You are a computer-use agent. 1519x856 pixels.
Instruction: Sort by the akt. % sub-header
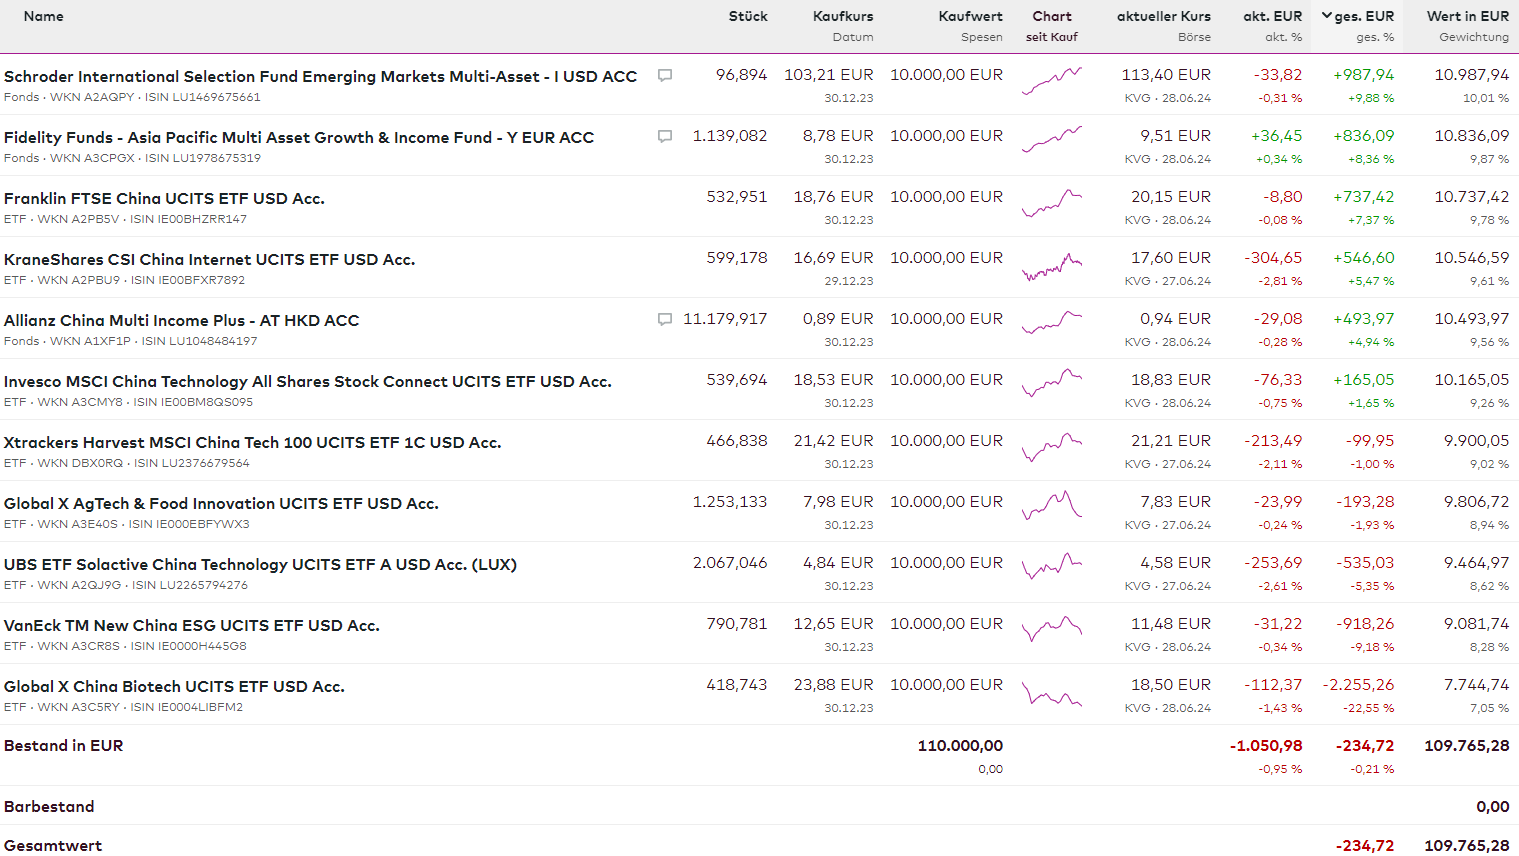tap(1284, 37)
